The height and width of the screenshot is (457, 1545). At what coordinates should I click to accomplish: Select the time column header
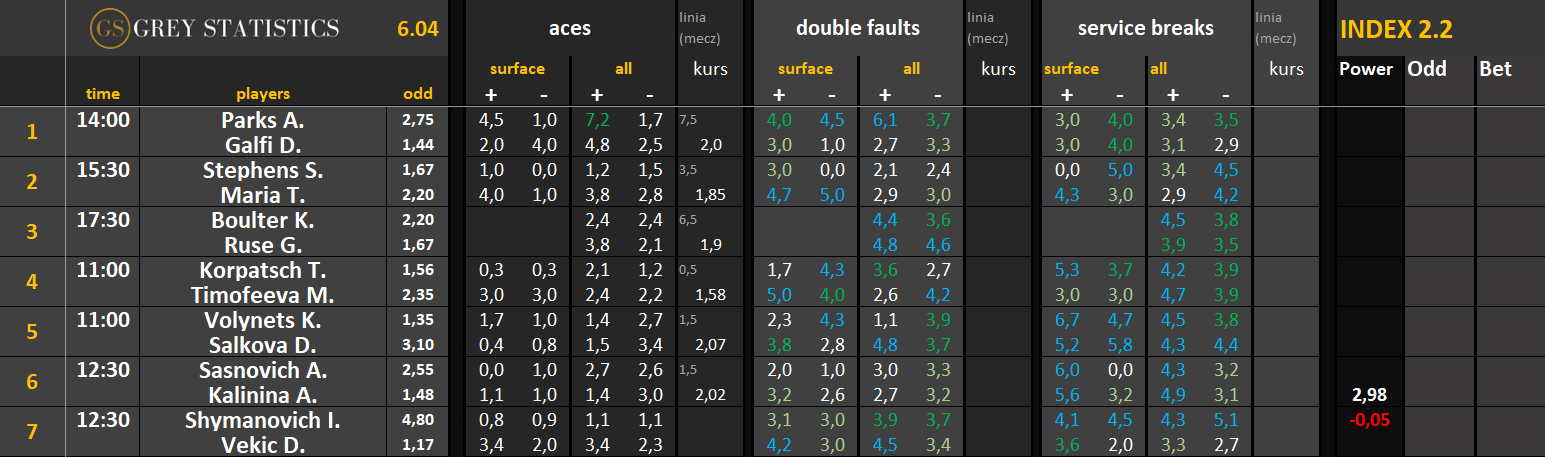click(102, 94)
